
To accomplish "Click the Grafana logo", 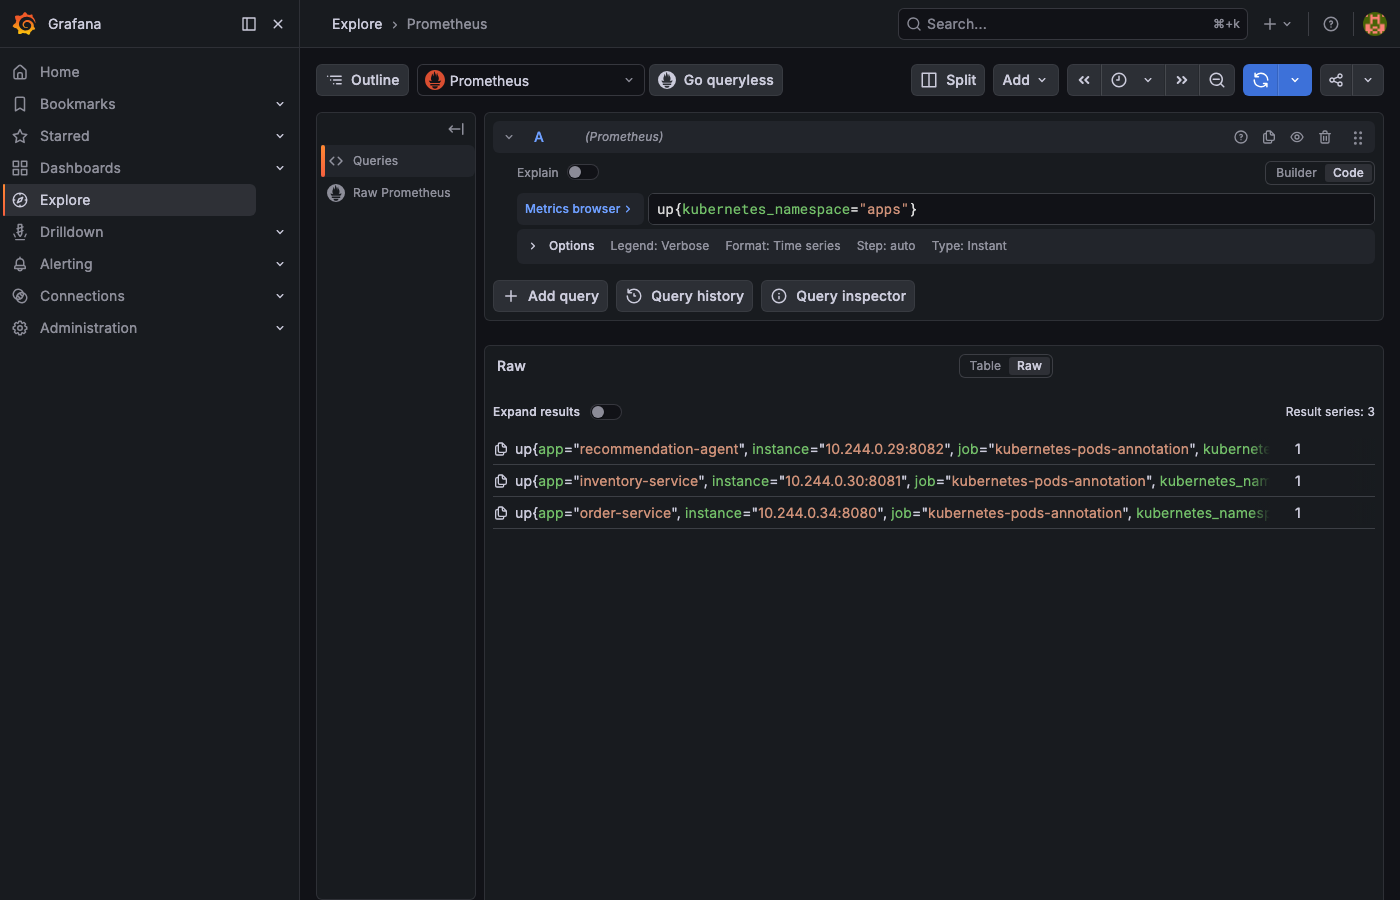I will coord(24,24).
